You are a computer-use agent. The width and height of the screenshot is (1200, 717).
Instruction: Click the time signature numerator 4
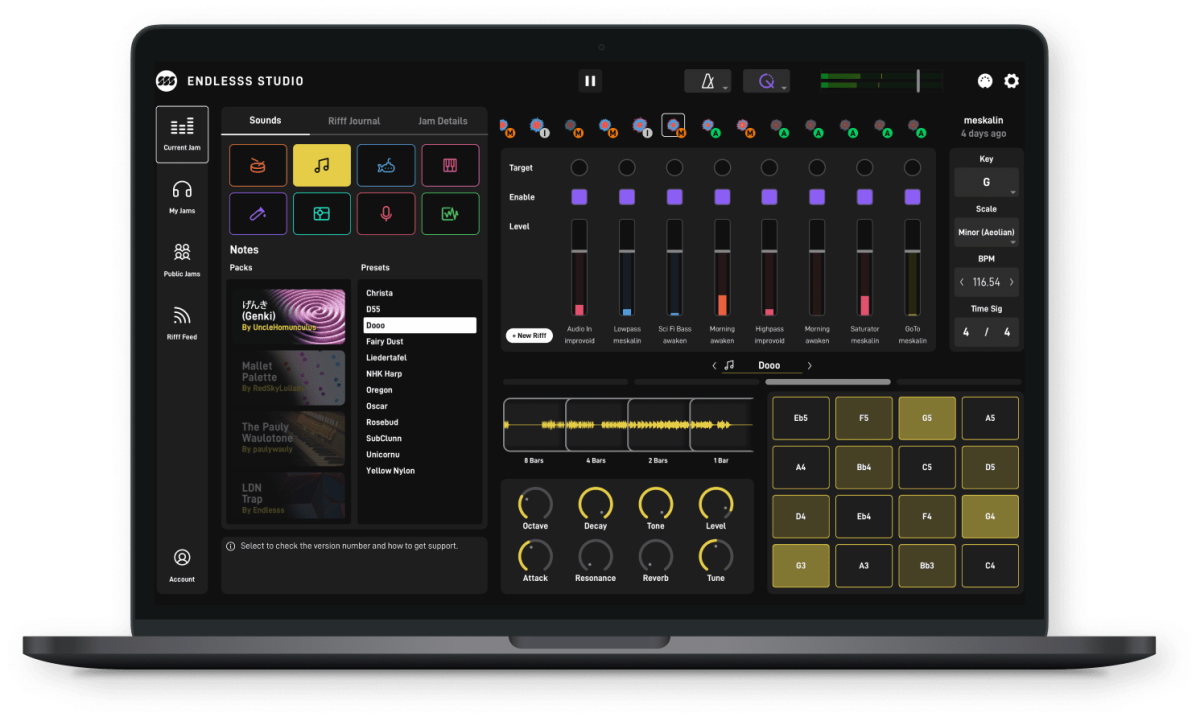[x=966, y=332]
